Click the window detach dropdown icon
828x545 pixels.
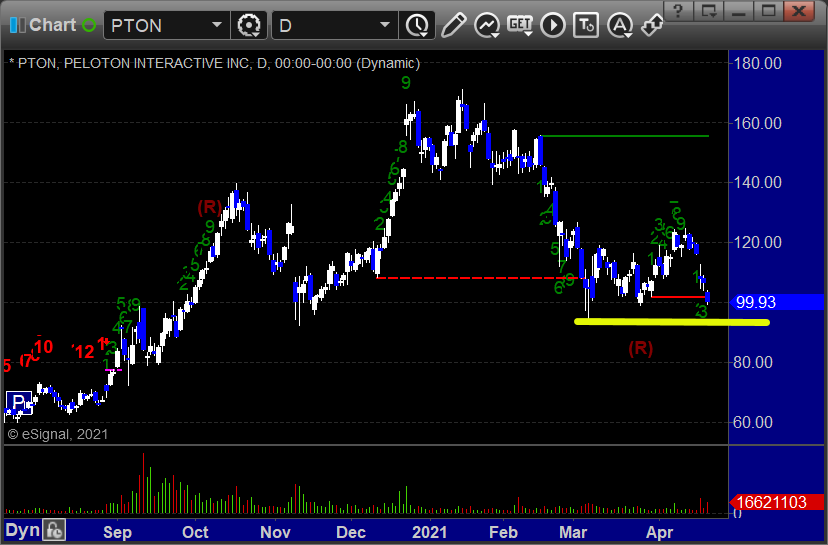point(708,11)
